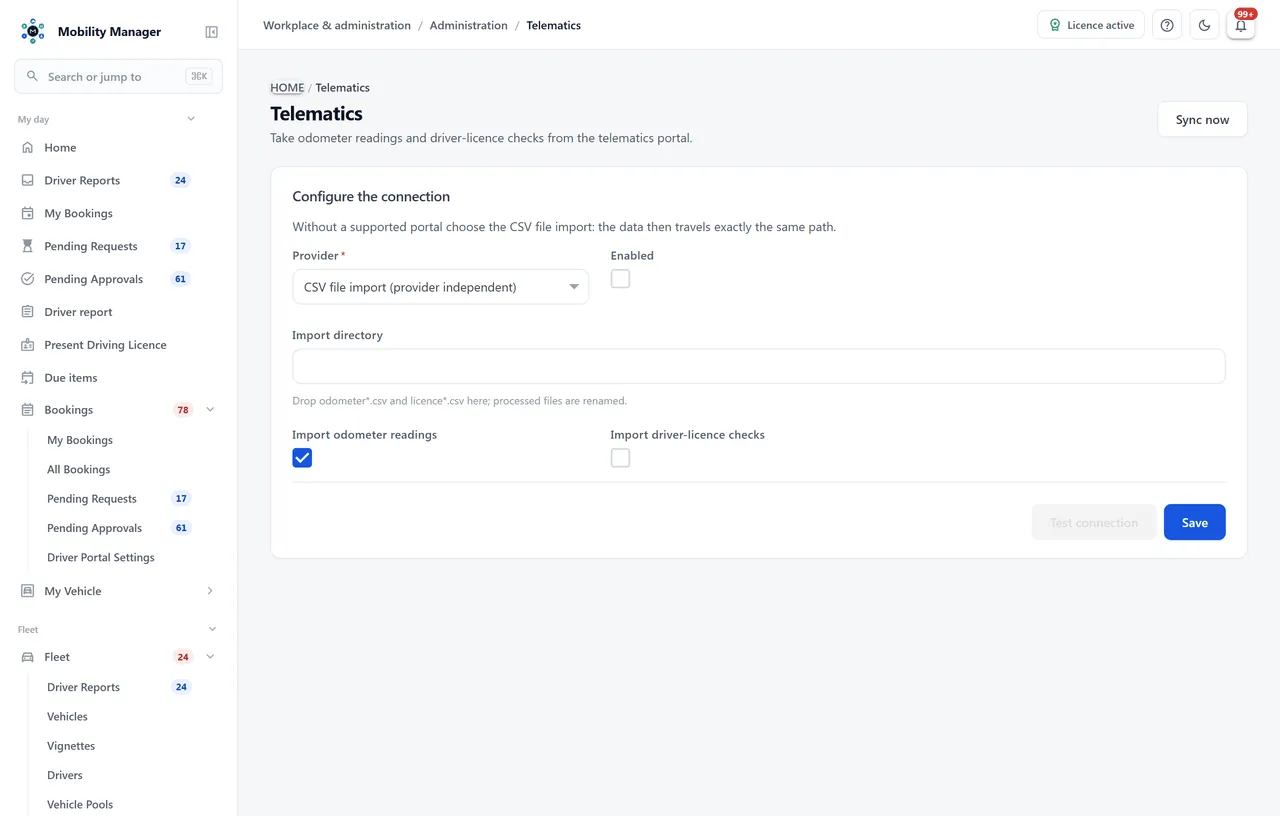
Task: Collapse the Fleet section header chevron
Action: (x=212, y=629)
